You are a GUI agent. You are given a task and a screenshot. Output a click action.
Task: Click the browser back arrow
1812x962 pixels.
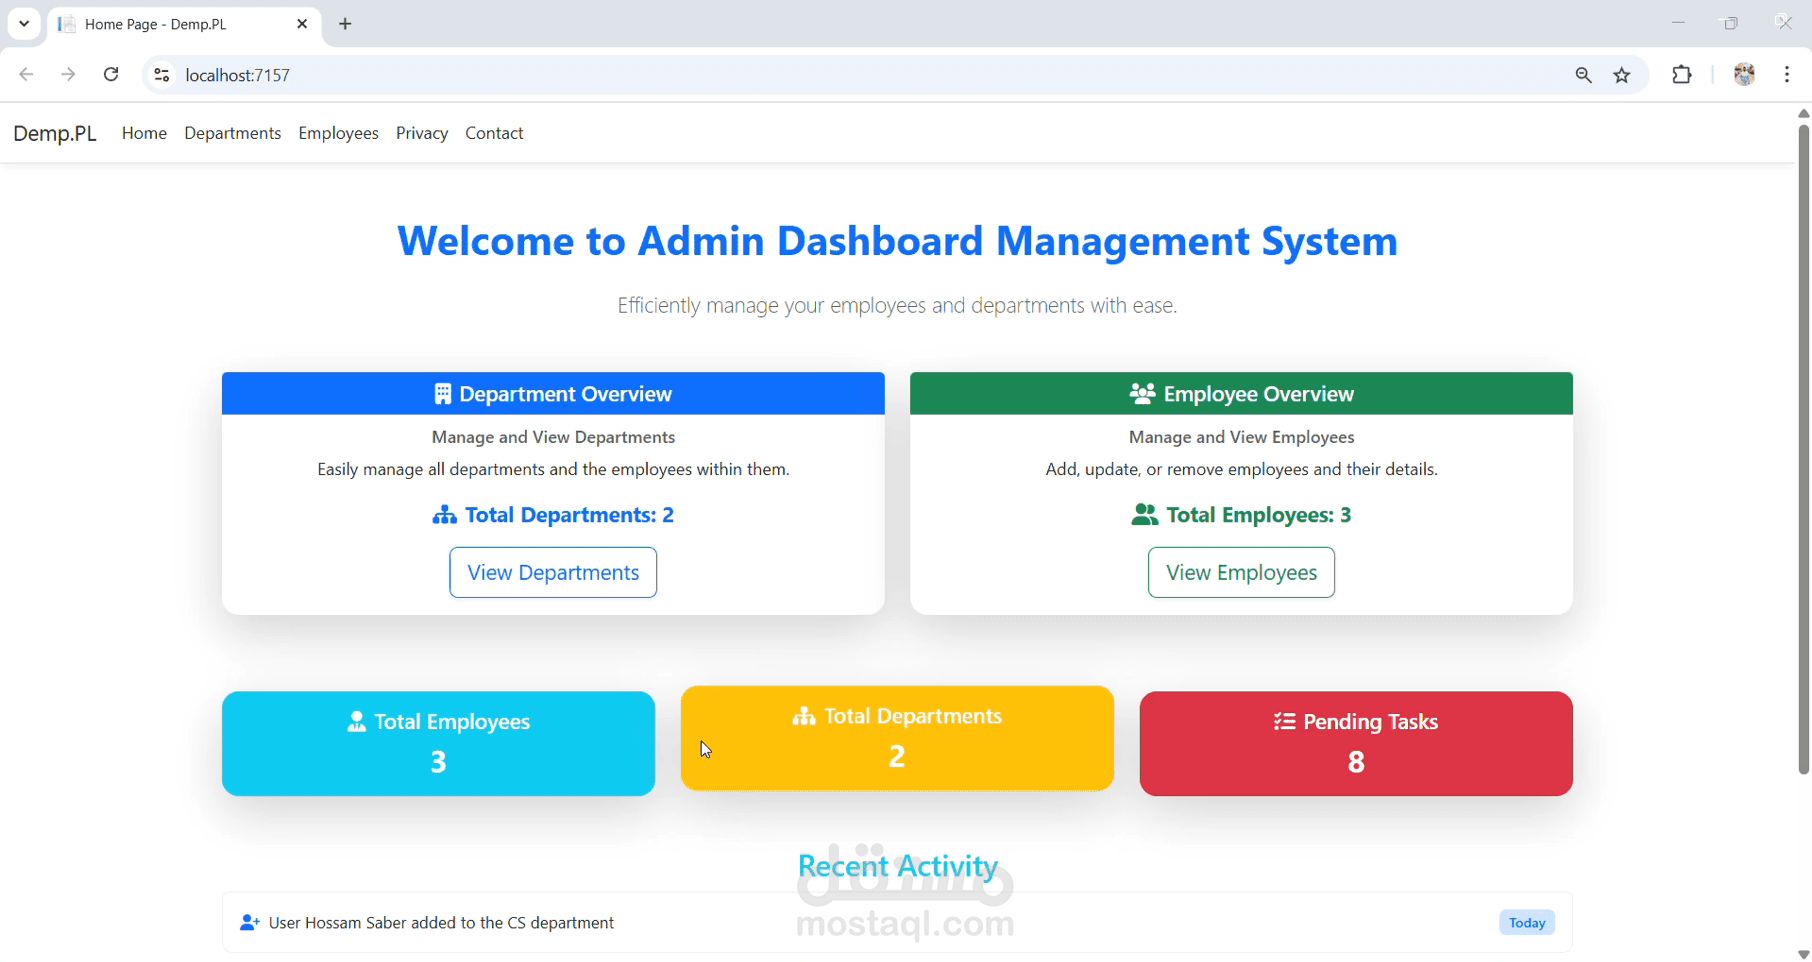click(26, 75)
